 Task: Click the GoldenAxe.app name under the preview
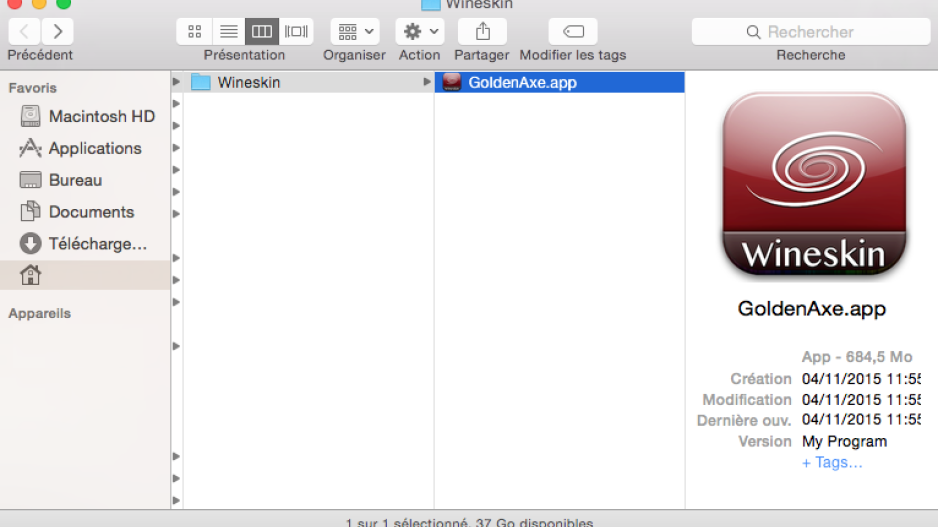(x=811, y=309)
